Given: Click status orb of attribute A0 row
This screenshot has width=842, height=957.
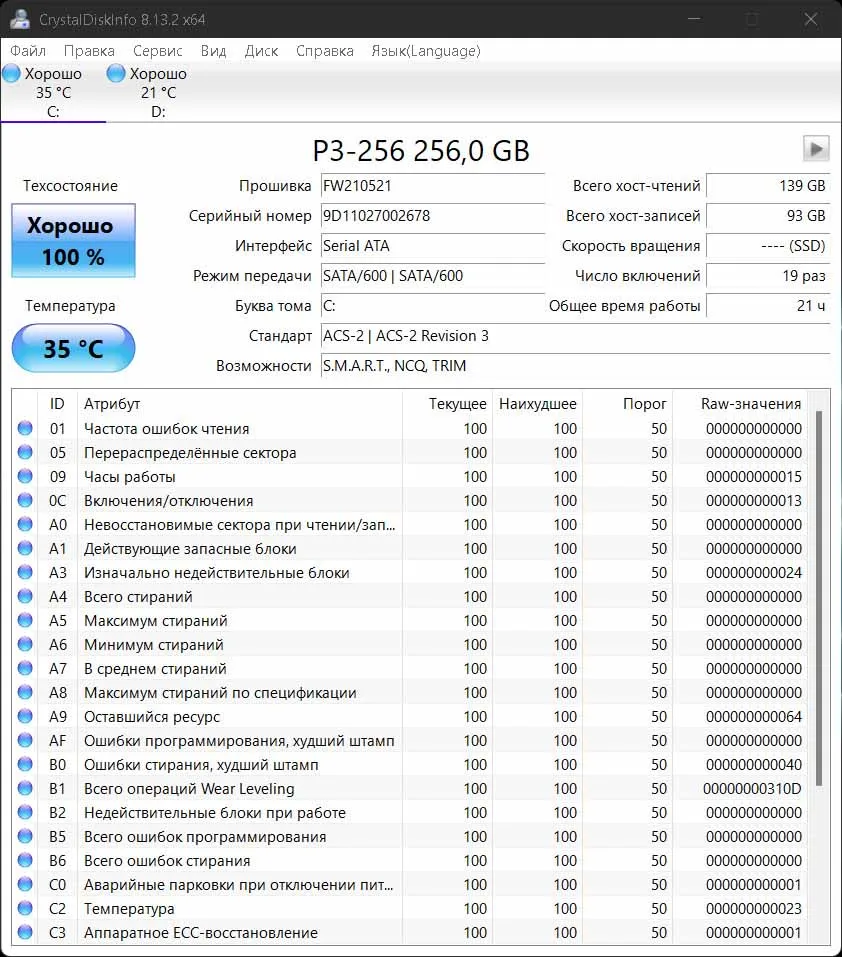Looking at the screenshot, I should (x=25, y=524).
